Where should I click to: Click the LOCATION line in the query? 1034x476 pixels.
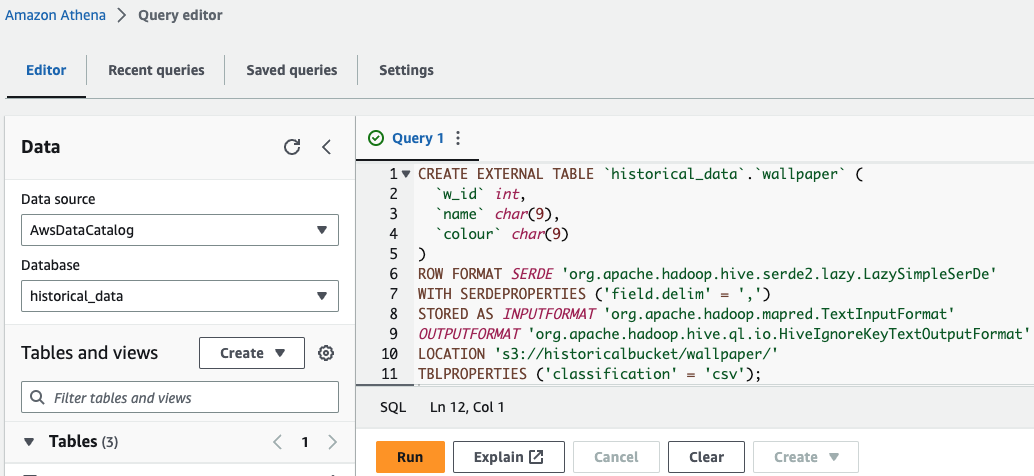(597, 354)
